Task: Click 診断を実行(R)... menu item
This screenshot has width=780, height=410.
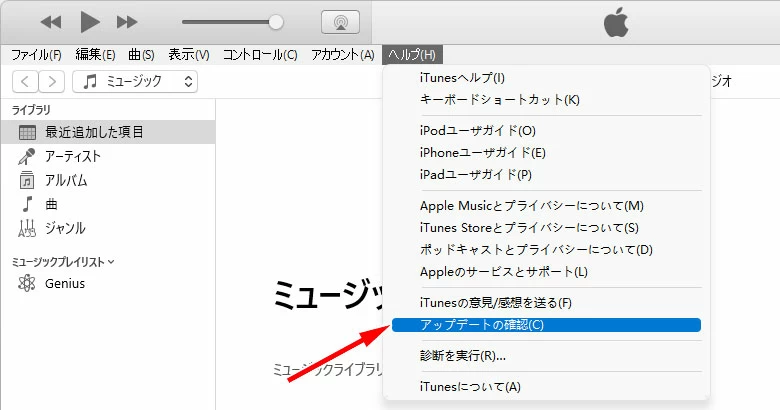Action: (x=463, y=355)
